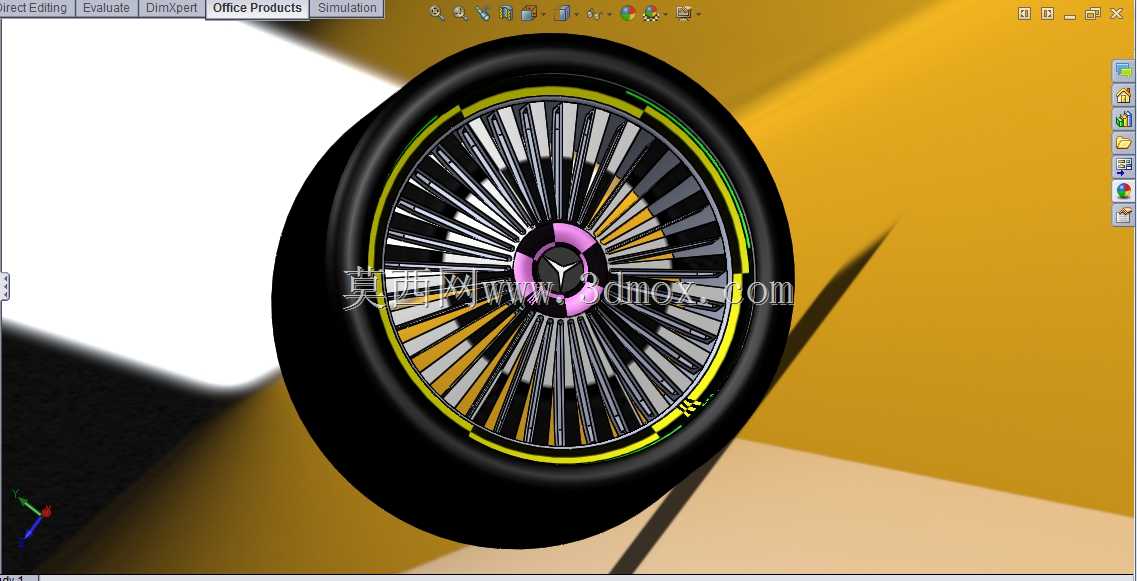Image resolution: width=1137 pixels, height=581 pixels.
Task: Open the topmost task pane tab, above the house tab
Action: pyautogui.click(x=1123, y=71)
